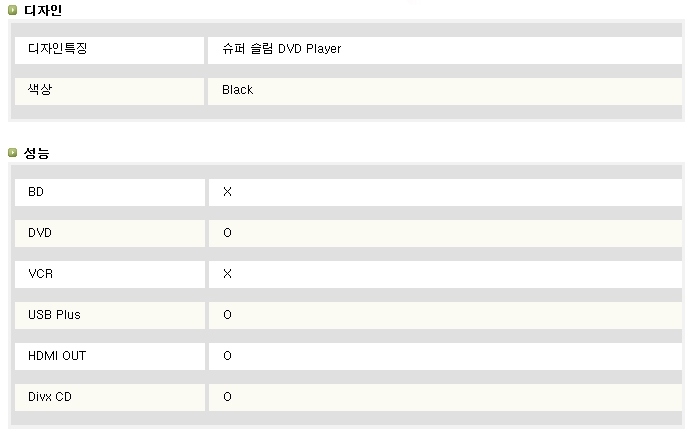
Task: Select the O value for HDMI OUT
Action: (x=227, y=356)
